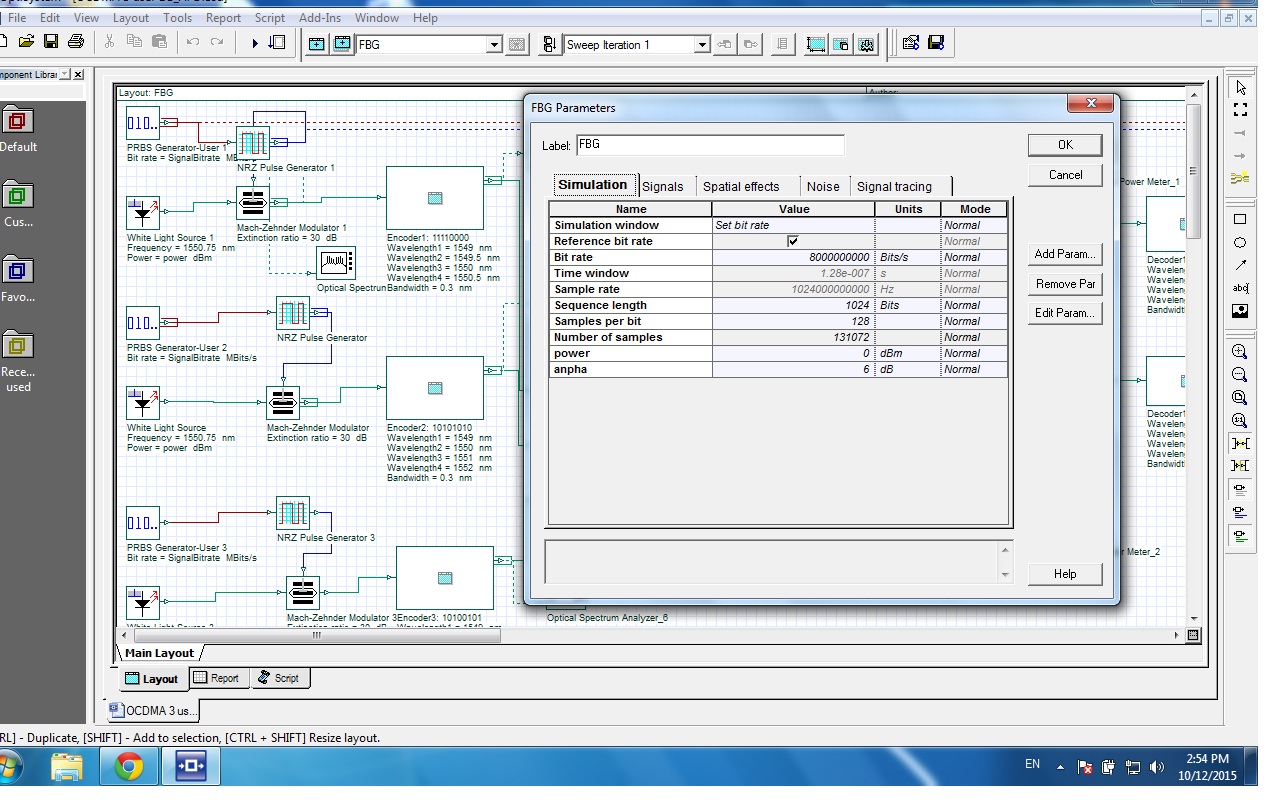Change Mode of Samples per bit row
Screen dimensions: 1280x800
pyautogui.click(x=974, y=321)
